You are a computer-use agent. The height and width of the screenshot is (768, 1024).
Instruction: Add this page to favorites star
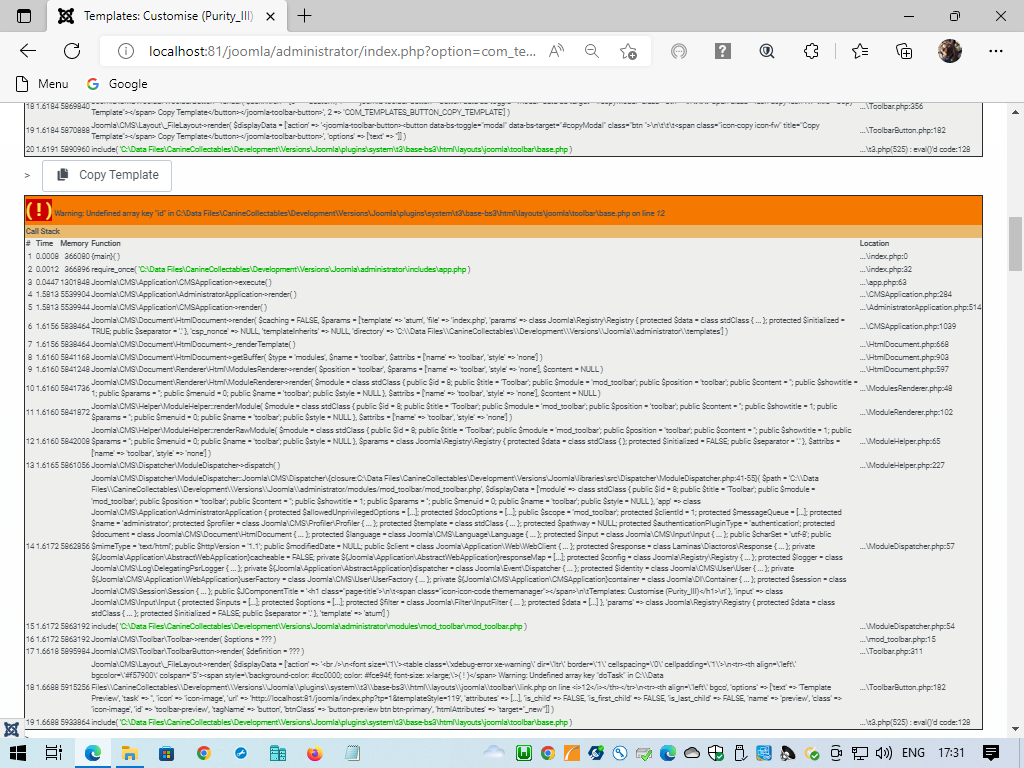pos(628,51)
